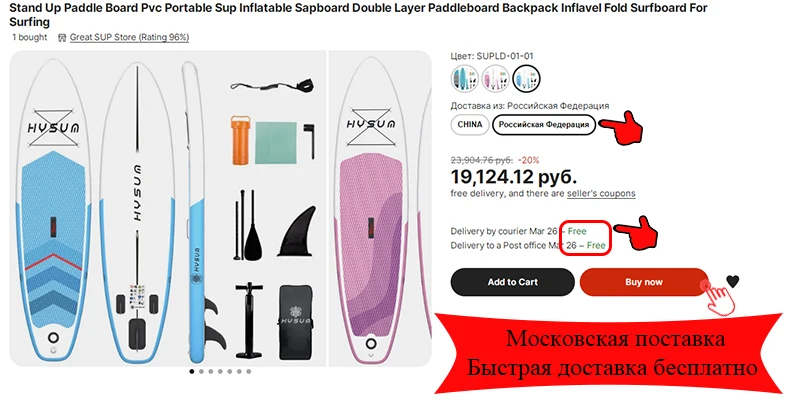Click the store icon beside Great SUP Store
This screenshot has height=400, width=800.
point(62,37)
